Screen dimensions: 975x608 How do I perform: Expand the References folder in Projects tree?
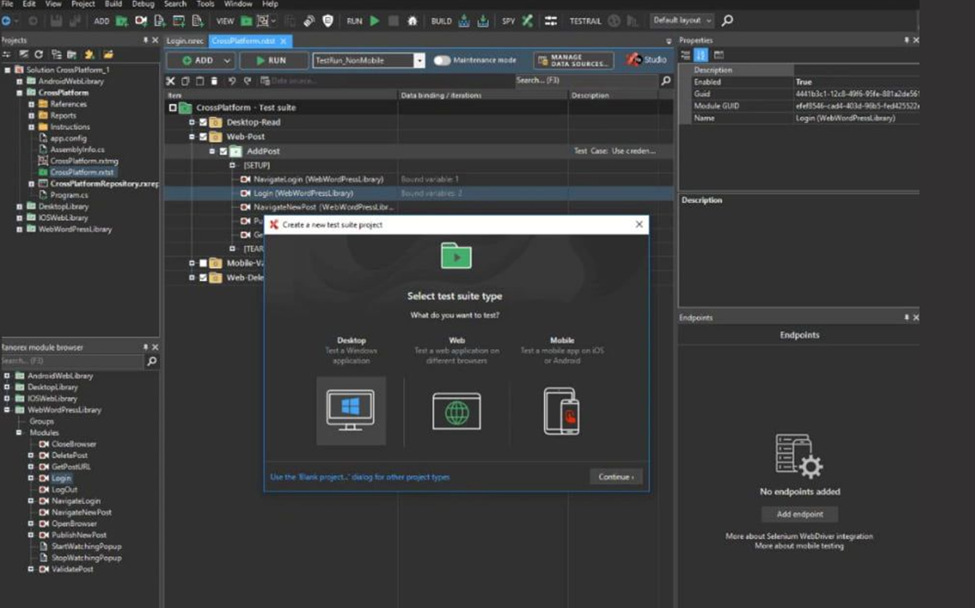[31, 104]
